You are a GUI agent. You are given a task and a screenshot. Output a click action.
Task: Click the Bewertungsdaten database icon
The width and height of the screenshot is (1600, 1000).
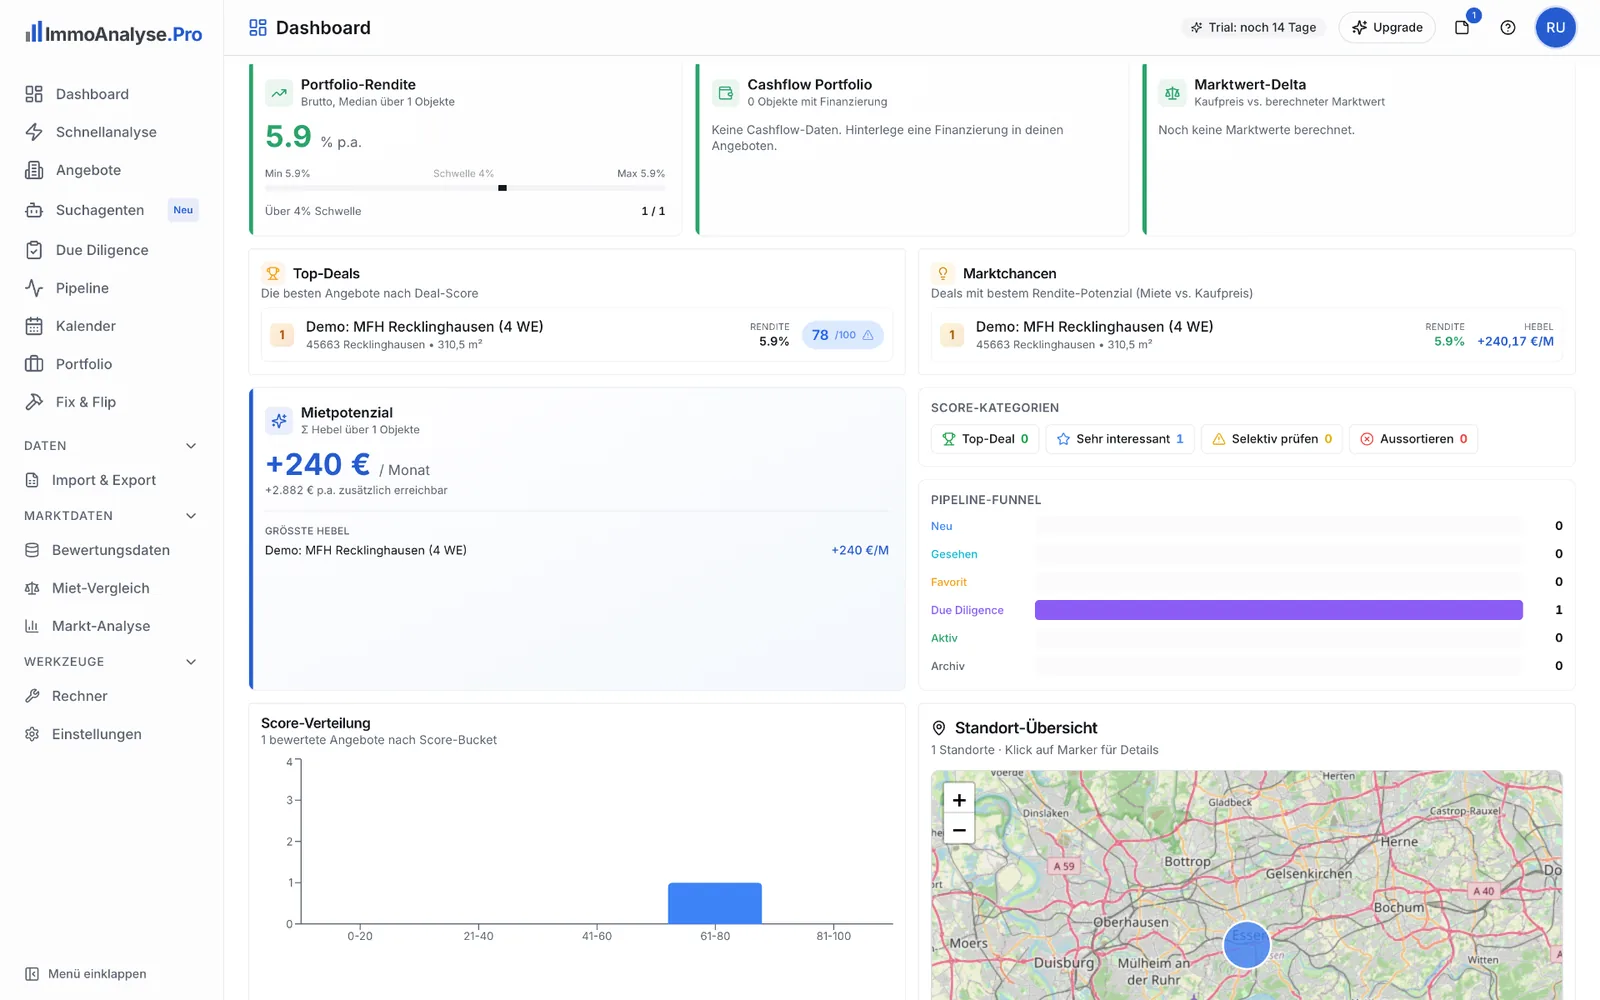coord(32,550)
